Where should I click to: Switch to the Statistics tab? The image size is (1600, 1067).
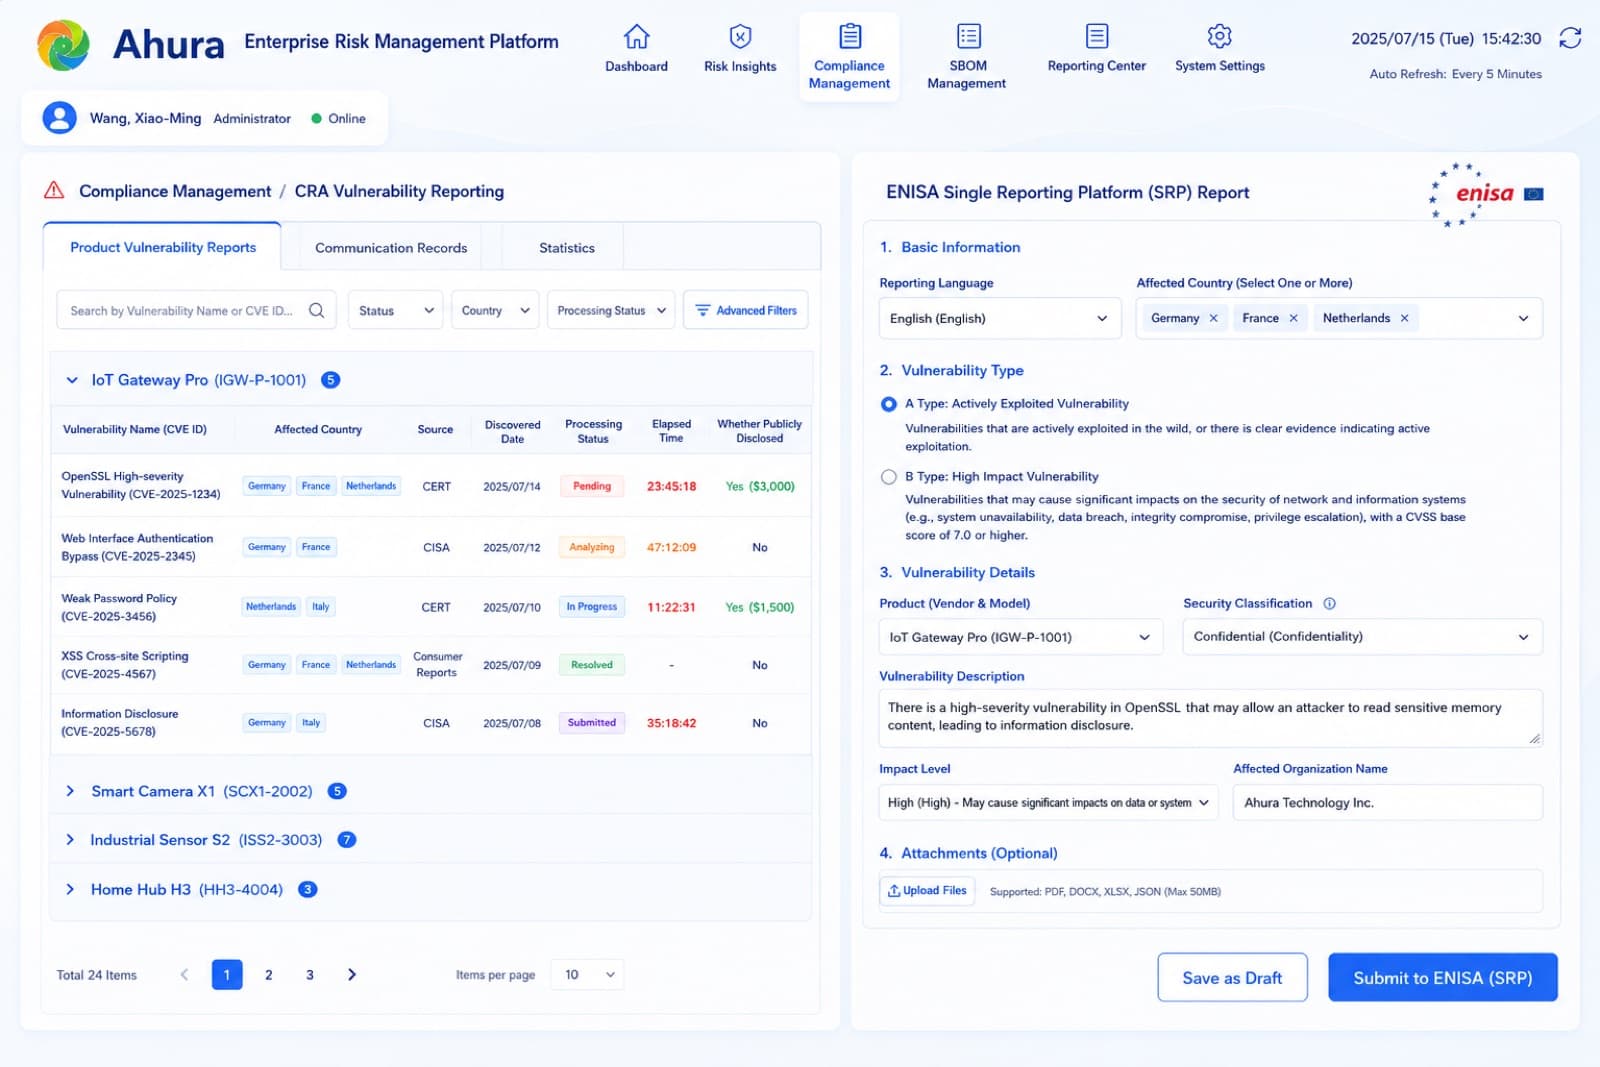point(567,248)
